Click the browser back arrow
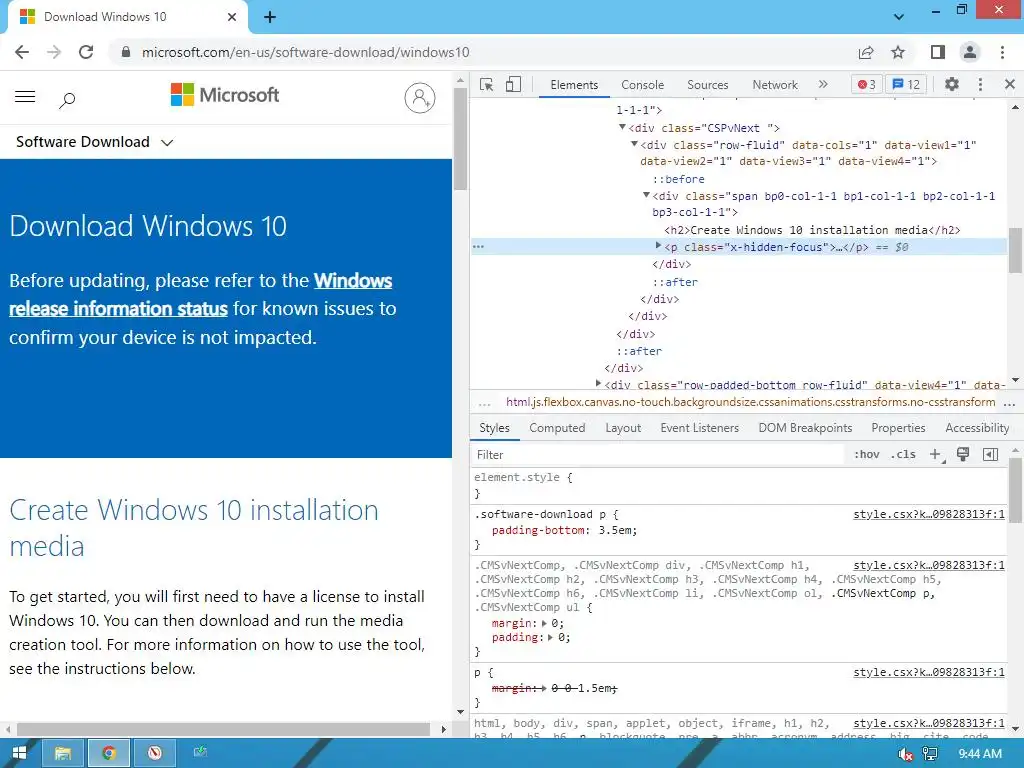This screenshot has width=1024, height=768. (x=22, y=52)
